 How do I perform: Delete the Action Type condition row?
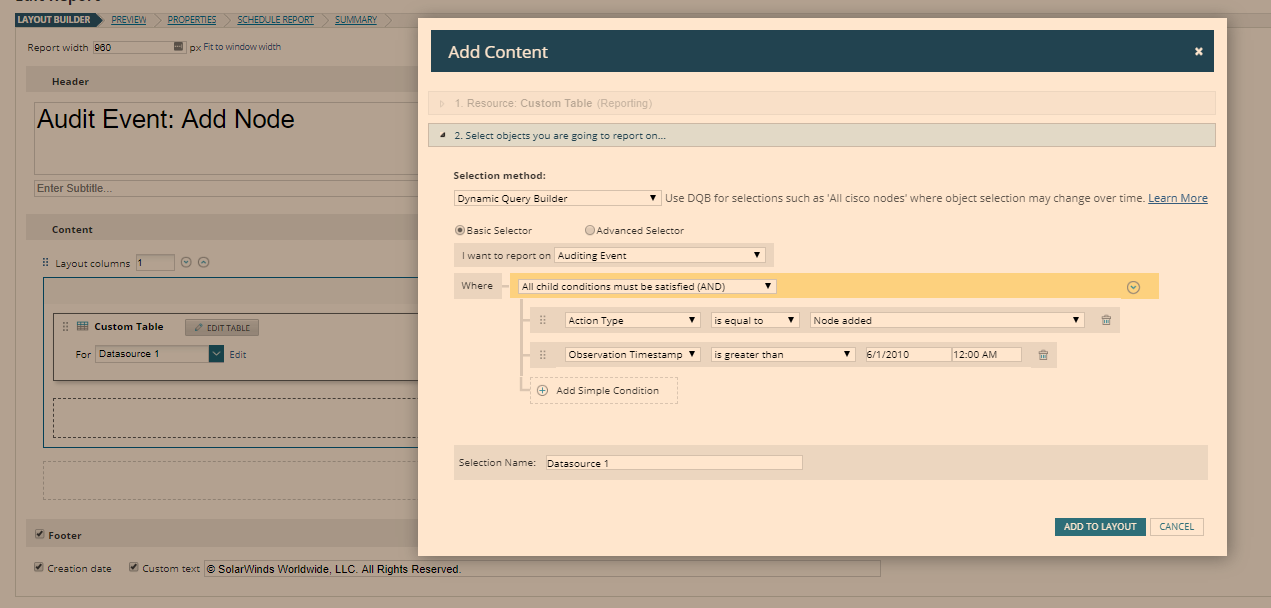tap(1106, 320)
